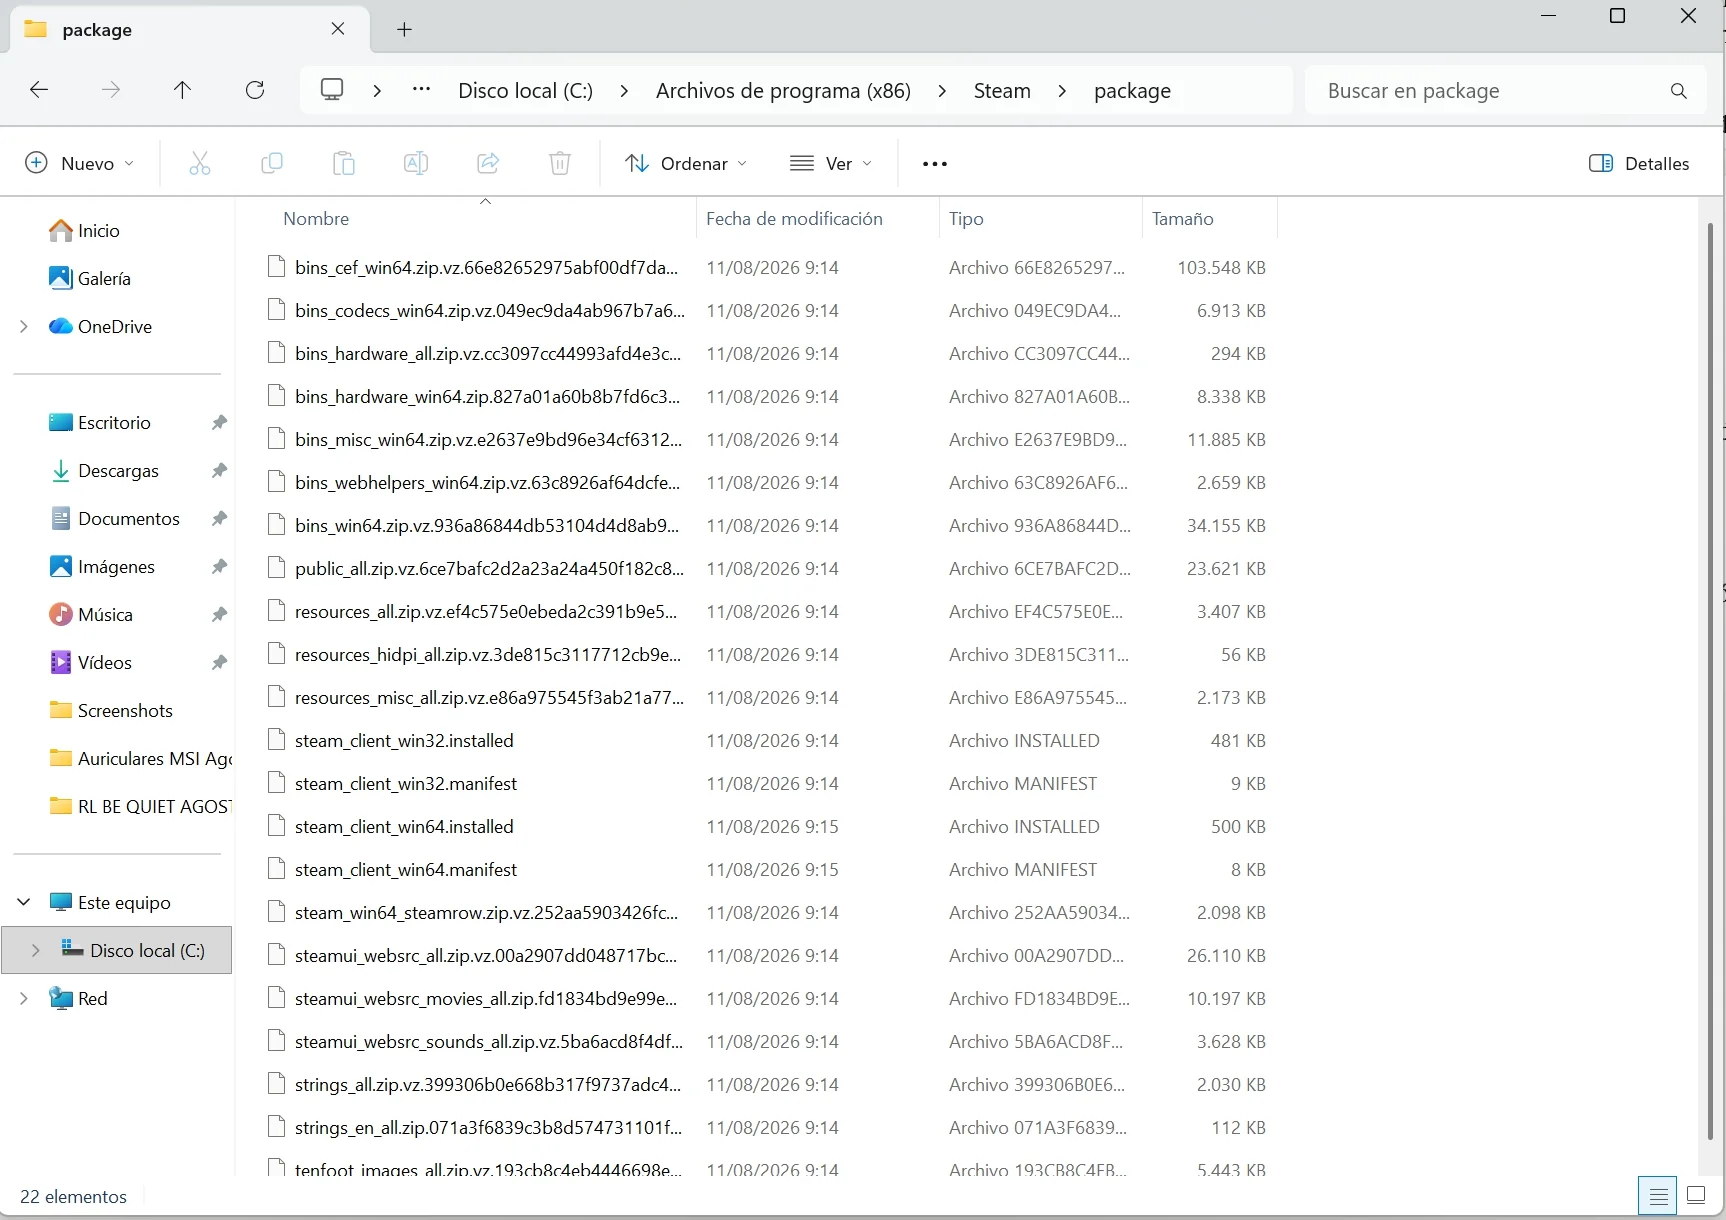
Task: Click the Delete trash icon
Action: [560, 163]
